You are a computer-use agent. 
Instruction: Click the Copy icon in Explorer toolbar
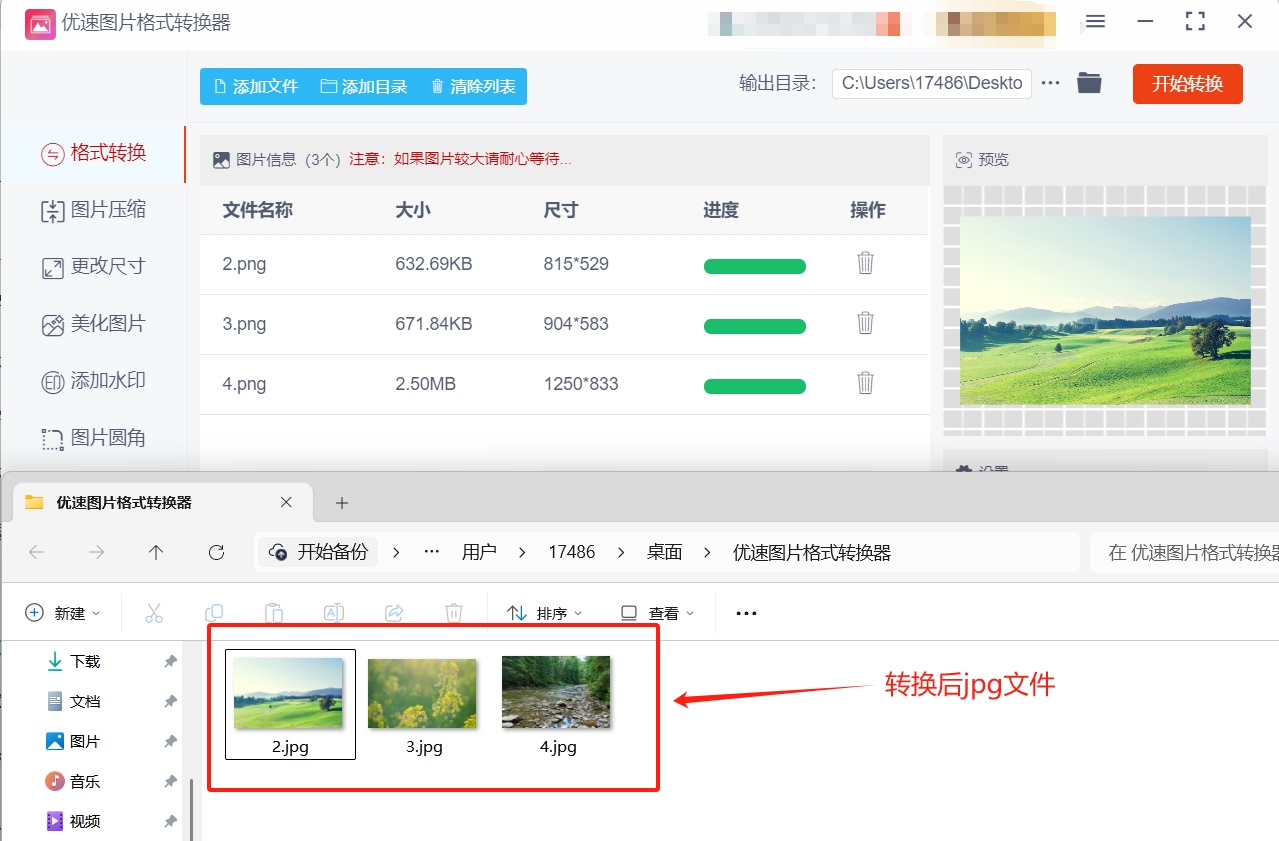click(214, 613)
